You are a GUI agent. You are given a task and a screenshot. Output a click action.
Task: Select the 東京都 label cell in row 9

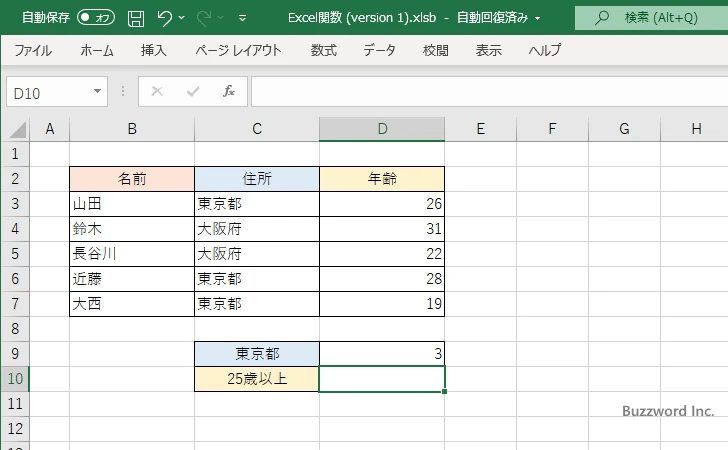tap(257, 354)
